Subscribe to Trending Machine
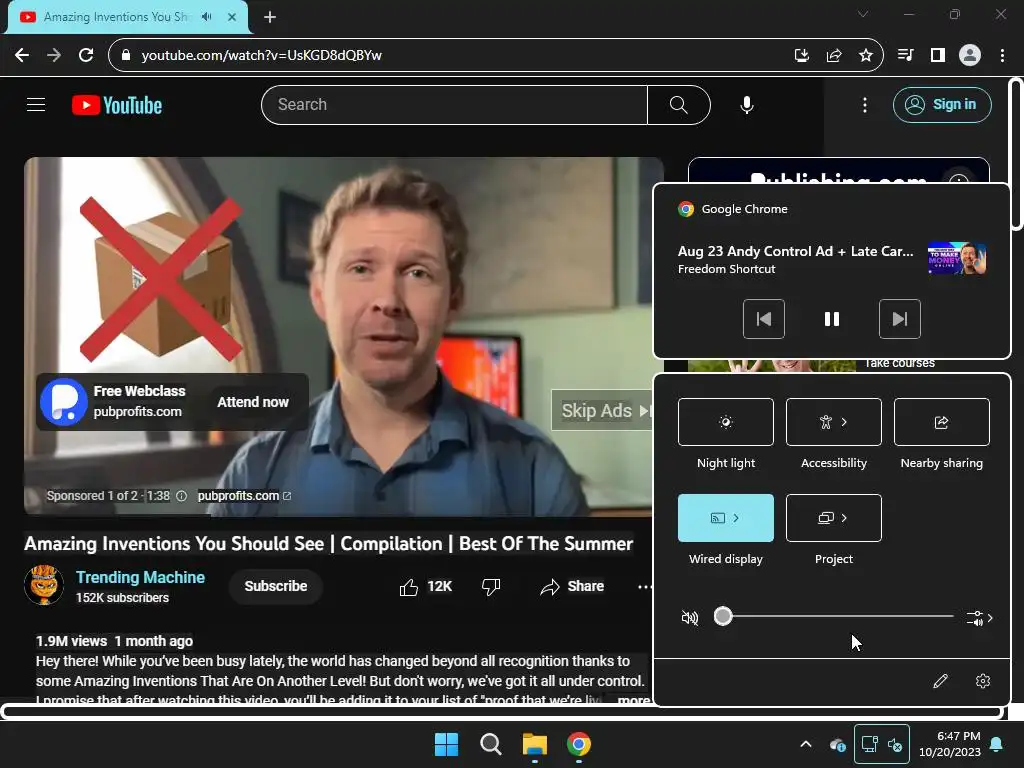Viewport: 1024px width, 768px height. [276, 586]
